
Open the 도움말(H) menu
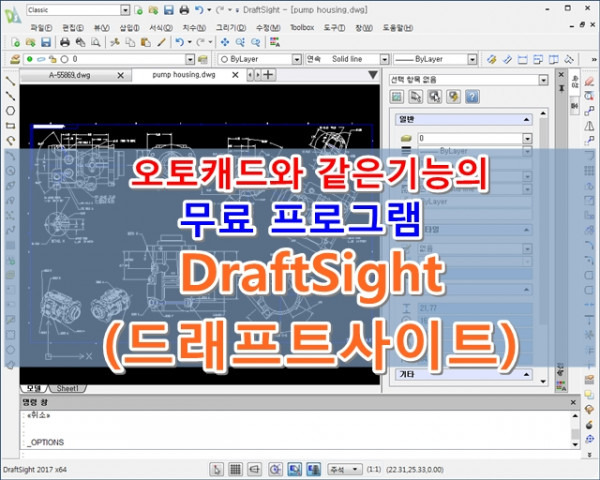coord(398,28)
